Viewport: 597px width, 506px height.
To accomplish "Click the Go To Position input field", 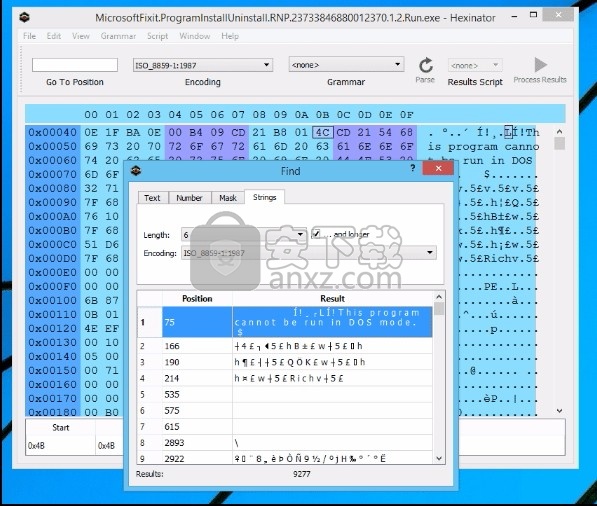I will point(75,65).
